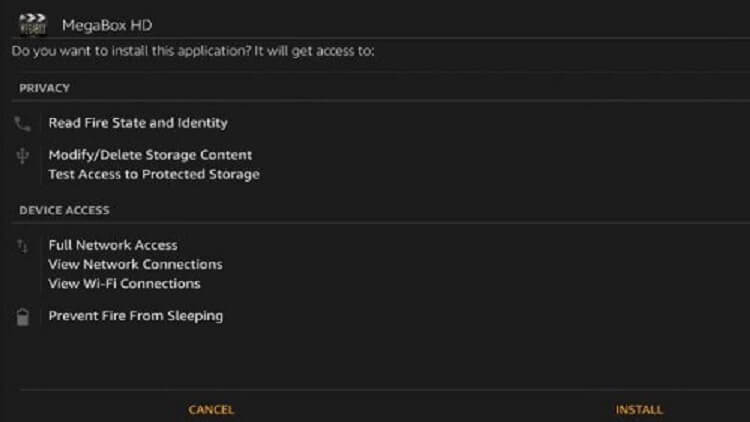
Task: Click the install confirmation question text
Action: pos(193,51)
